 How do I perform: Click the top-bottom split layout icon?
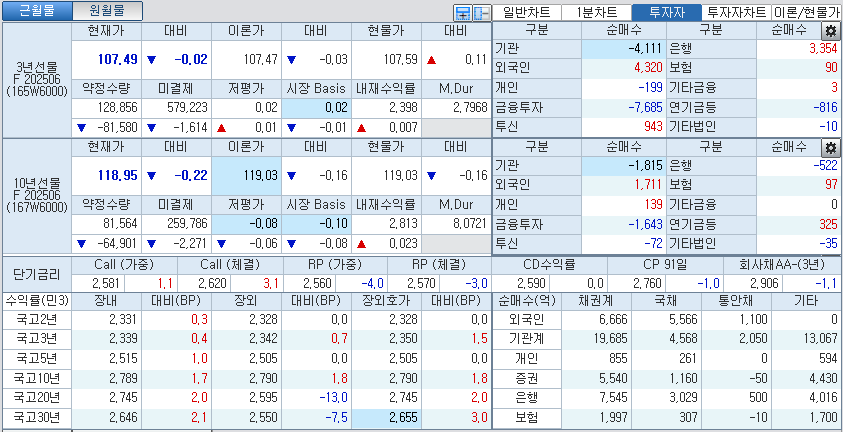[461, 12]
